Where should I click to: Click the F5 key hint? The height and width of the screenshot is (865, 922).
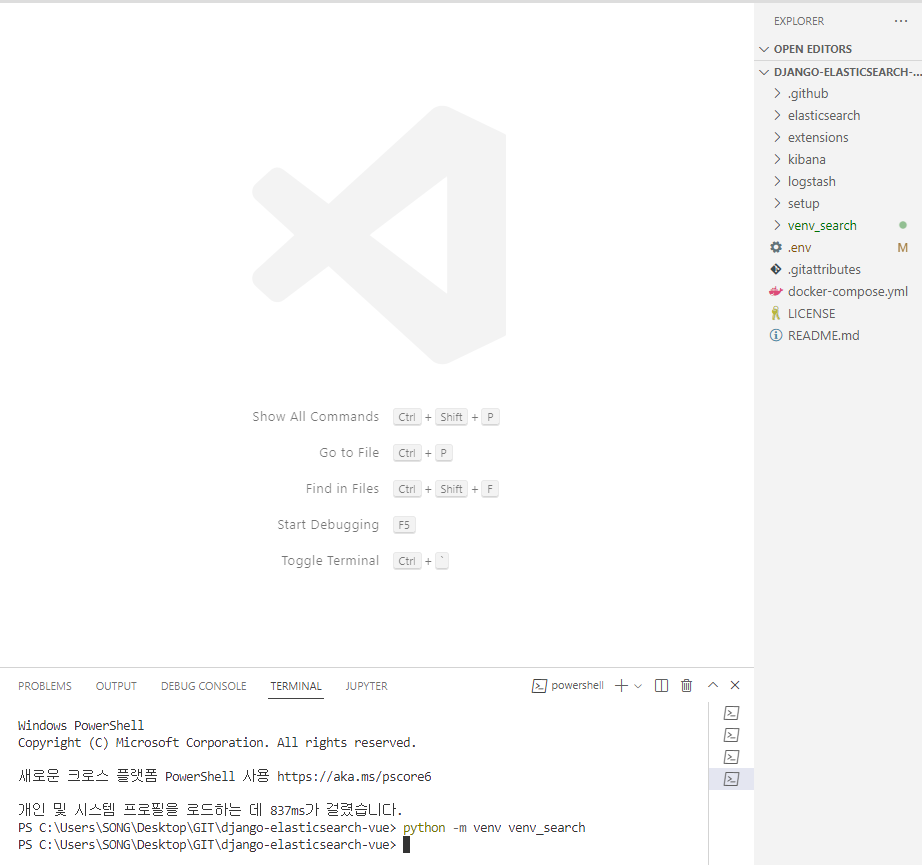click(x=404, y=525)
